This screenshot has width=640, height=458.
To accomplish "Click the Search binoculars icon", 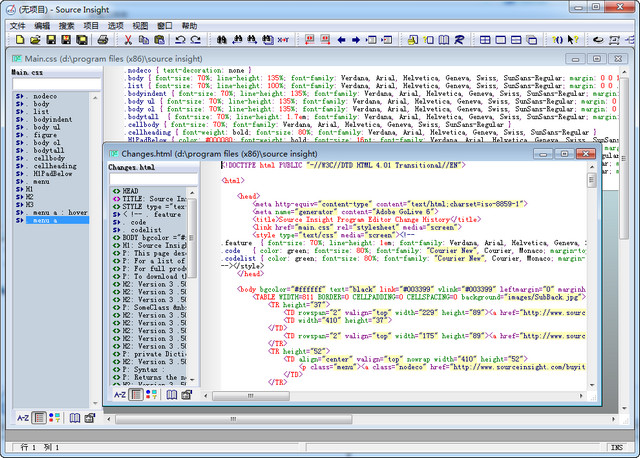I will pos(222,40).
